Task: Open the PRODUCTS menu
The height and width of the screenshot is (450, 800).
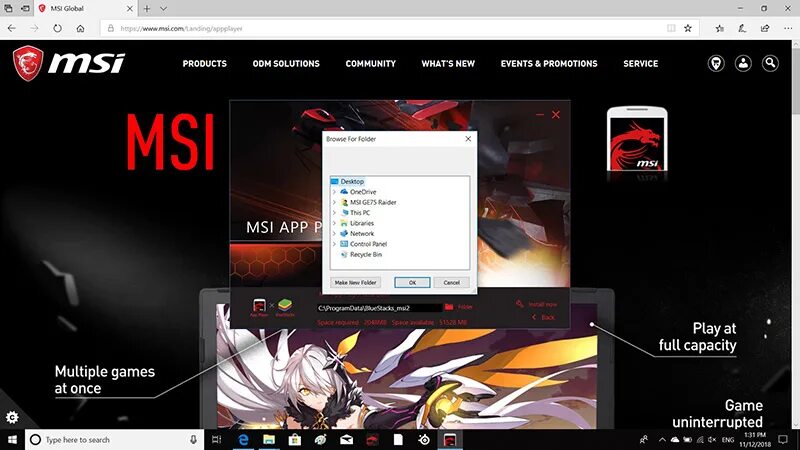Action: [205, 64]
